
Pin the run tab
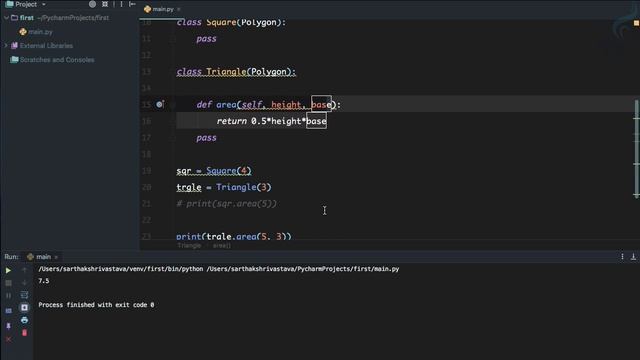pos(8,326)
